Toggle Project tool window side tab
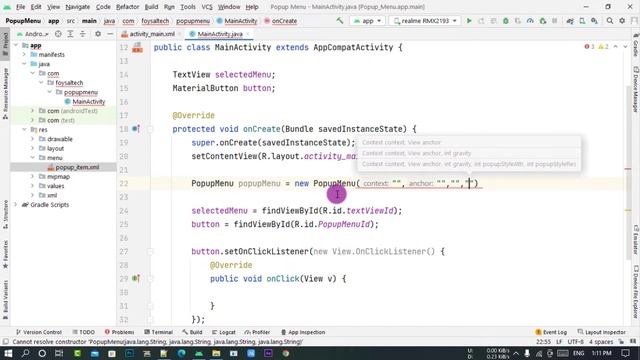Screen dimensions: 640x360 click(5, 45)
